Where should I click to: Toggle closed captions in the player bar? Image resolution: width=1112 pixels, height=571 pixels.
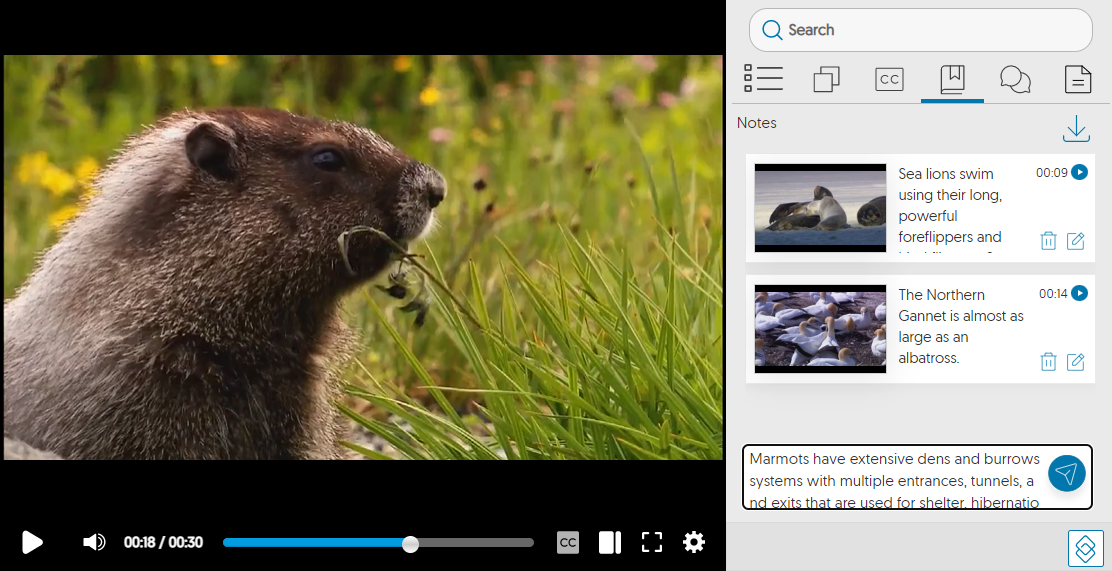coord(567,543)
